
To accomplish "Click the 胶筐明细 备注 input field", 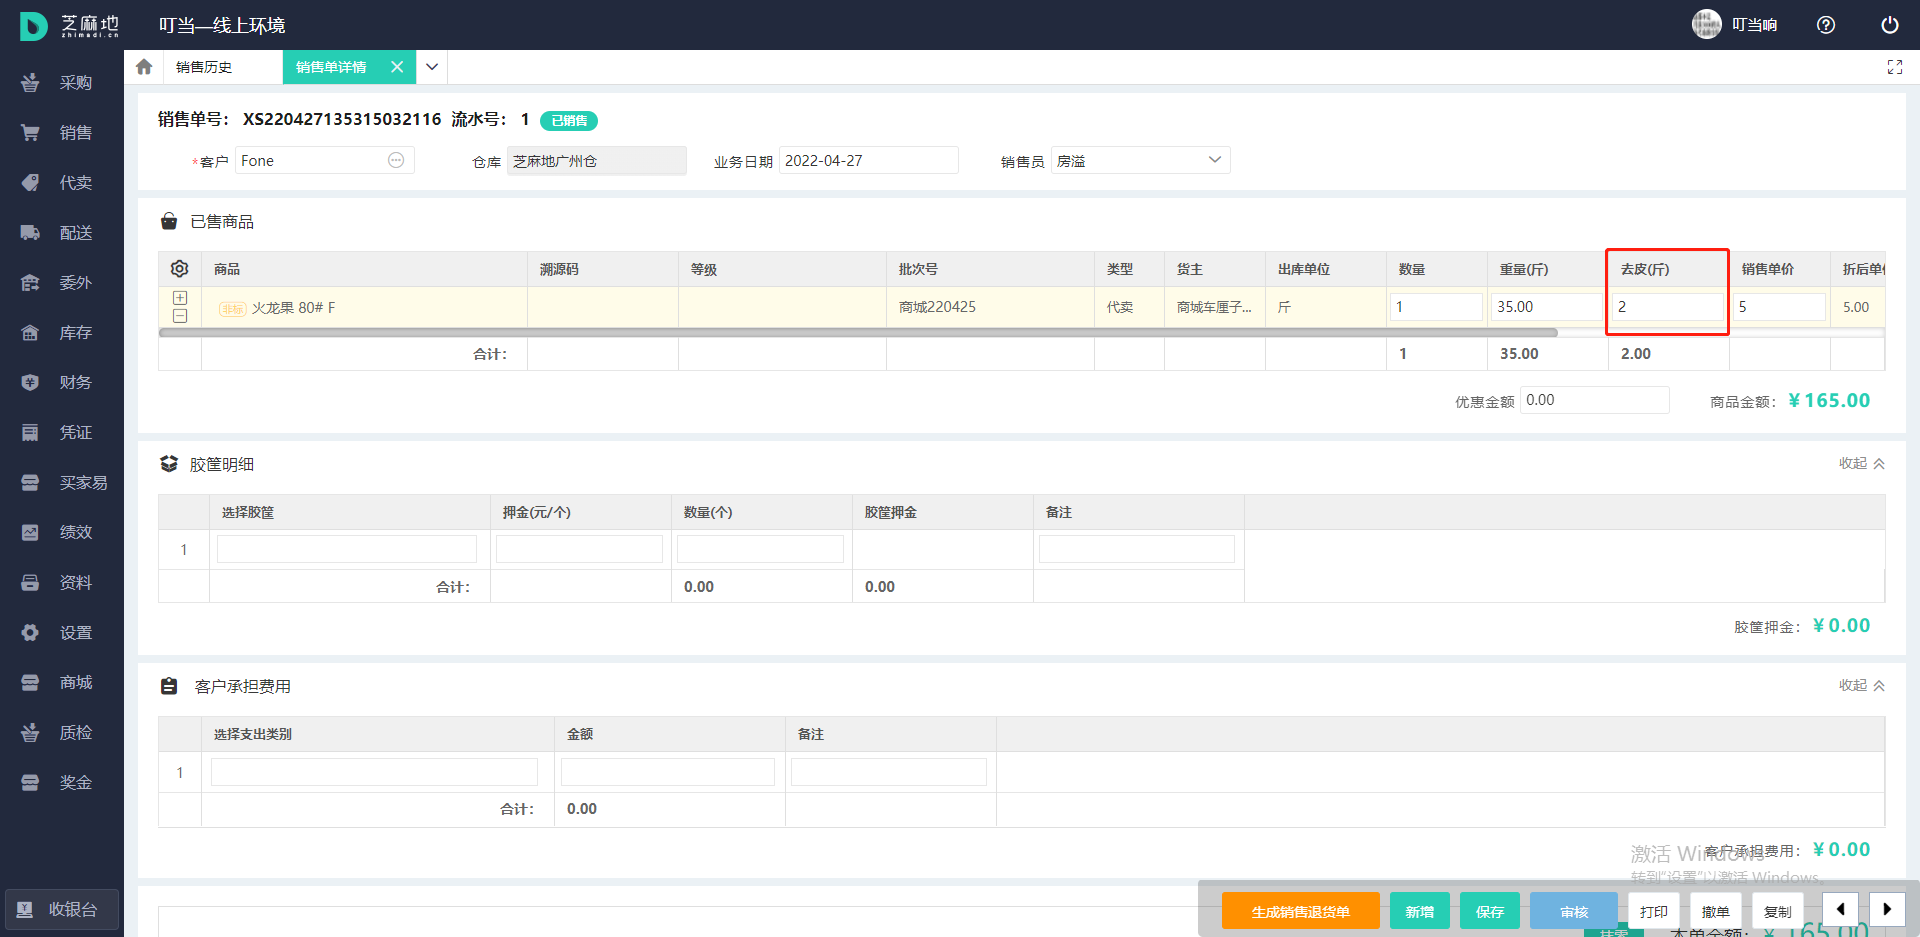I will pyautogui.click(x=1137, y=549).
